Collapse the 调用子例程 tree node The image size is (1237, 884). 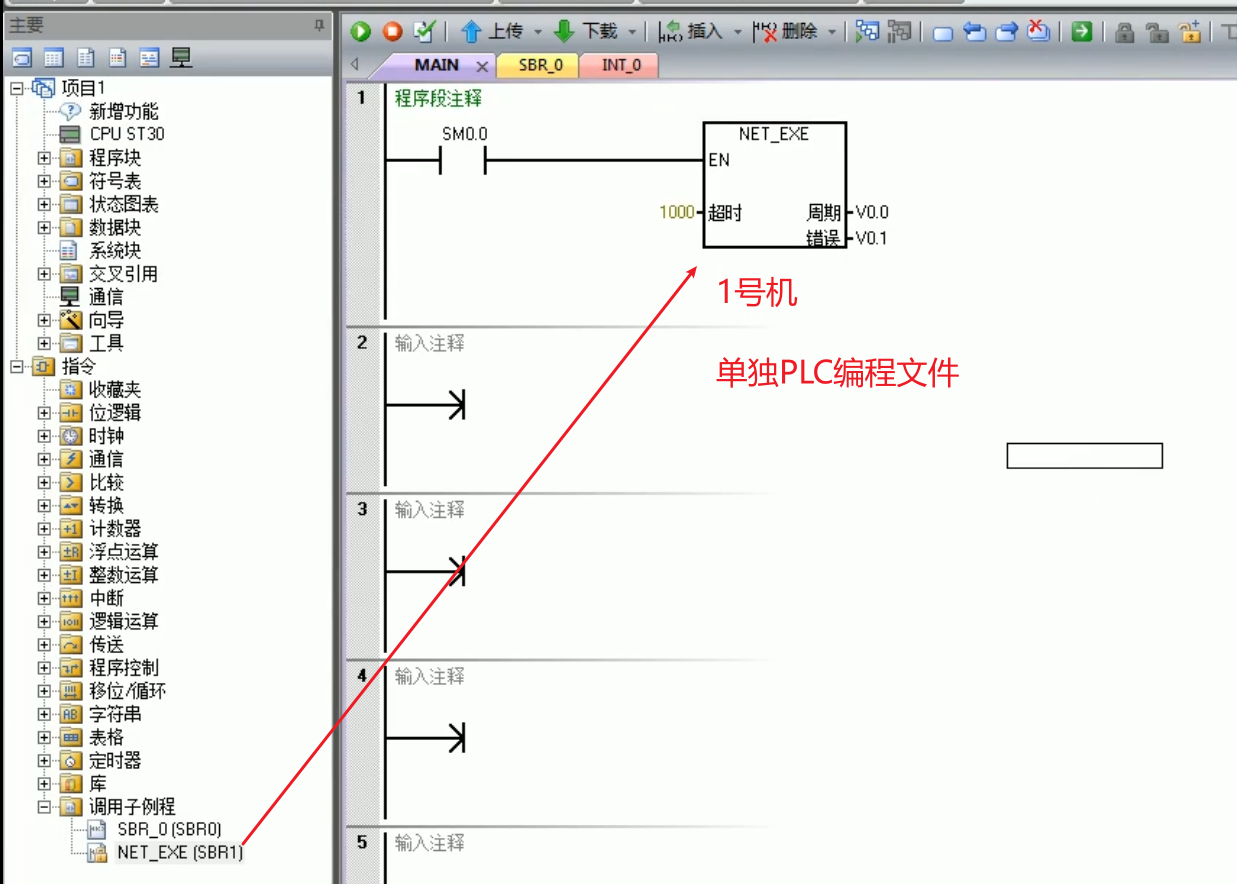(x=44, y=807)
